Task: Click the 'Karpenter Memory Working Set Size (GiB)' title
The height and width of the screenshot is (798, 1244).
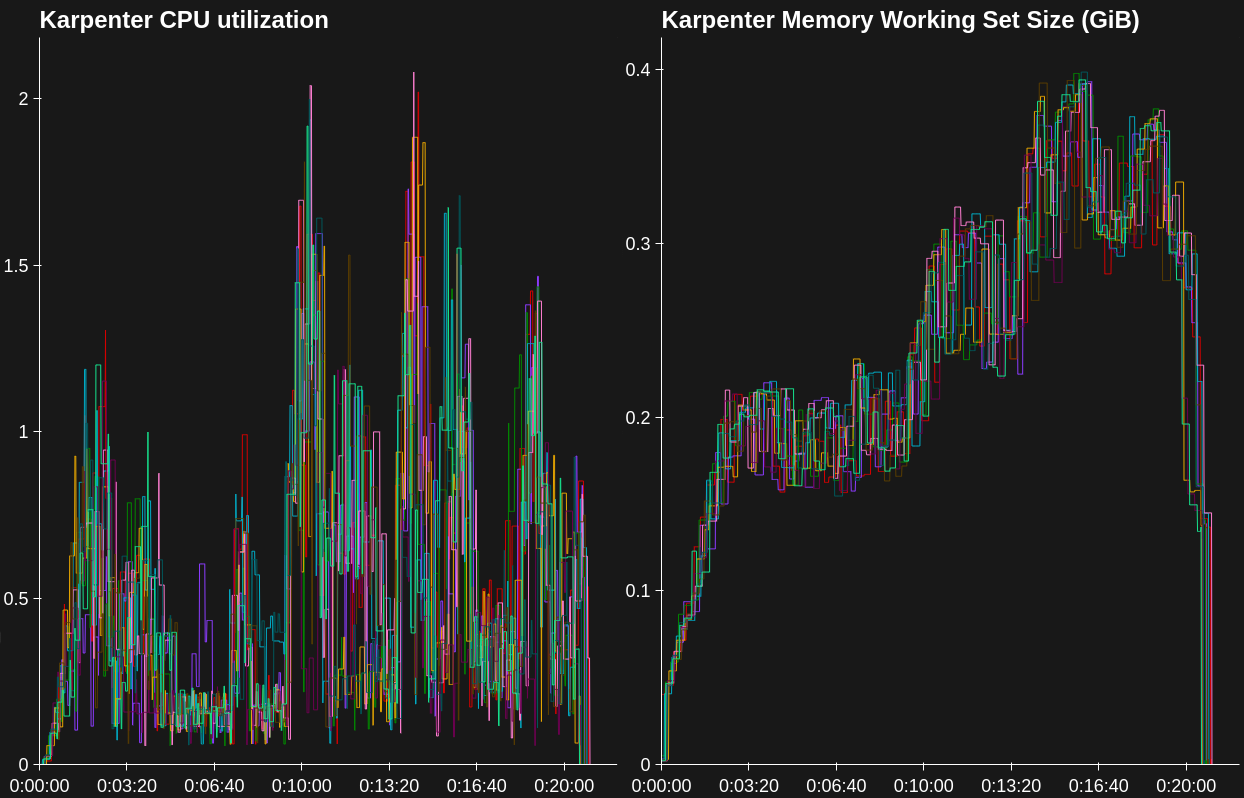Action: [900, 20]
